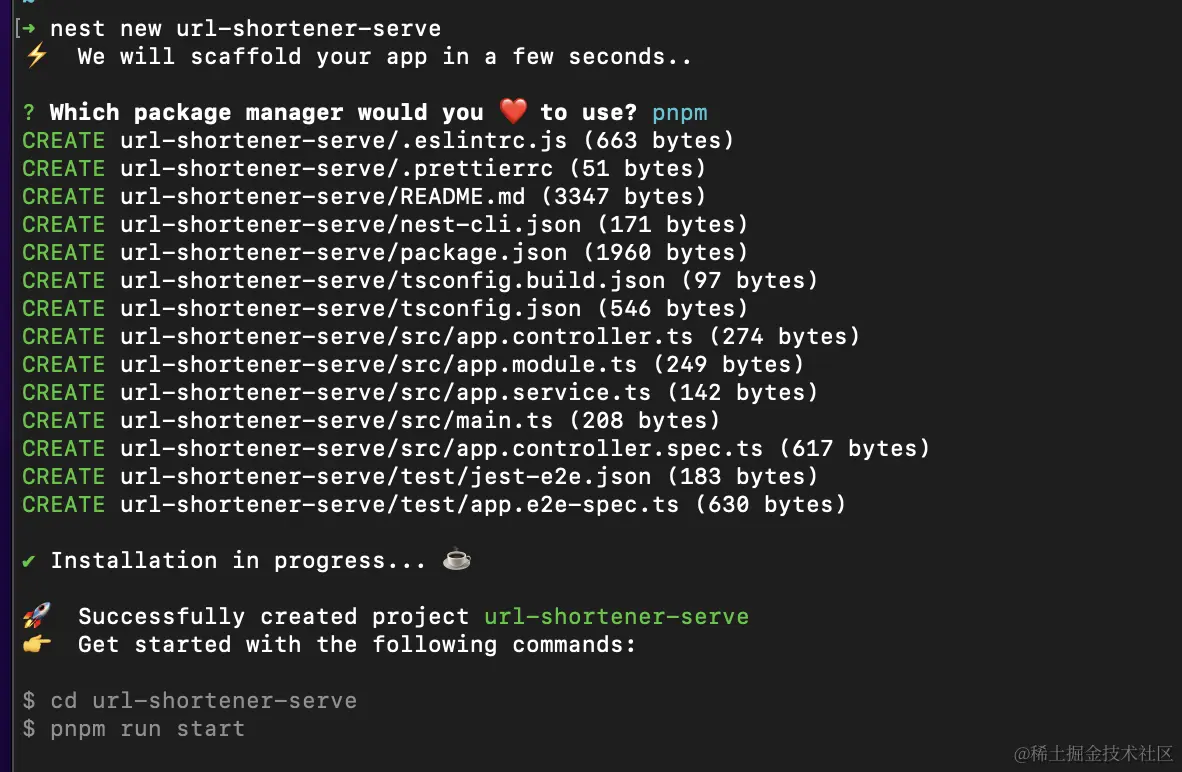The height and width of the screenshot is (772, 1182).
Task: Click the CREATE label beside .eslintrc.js
Action: (x=63, y=141)
